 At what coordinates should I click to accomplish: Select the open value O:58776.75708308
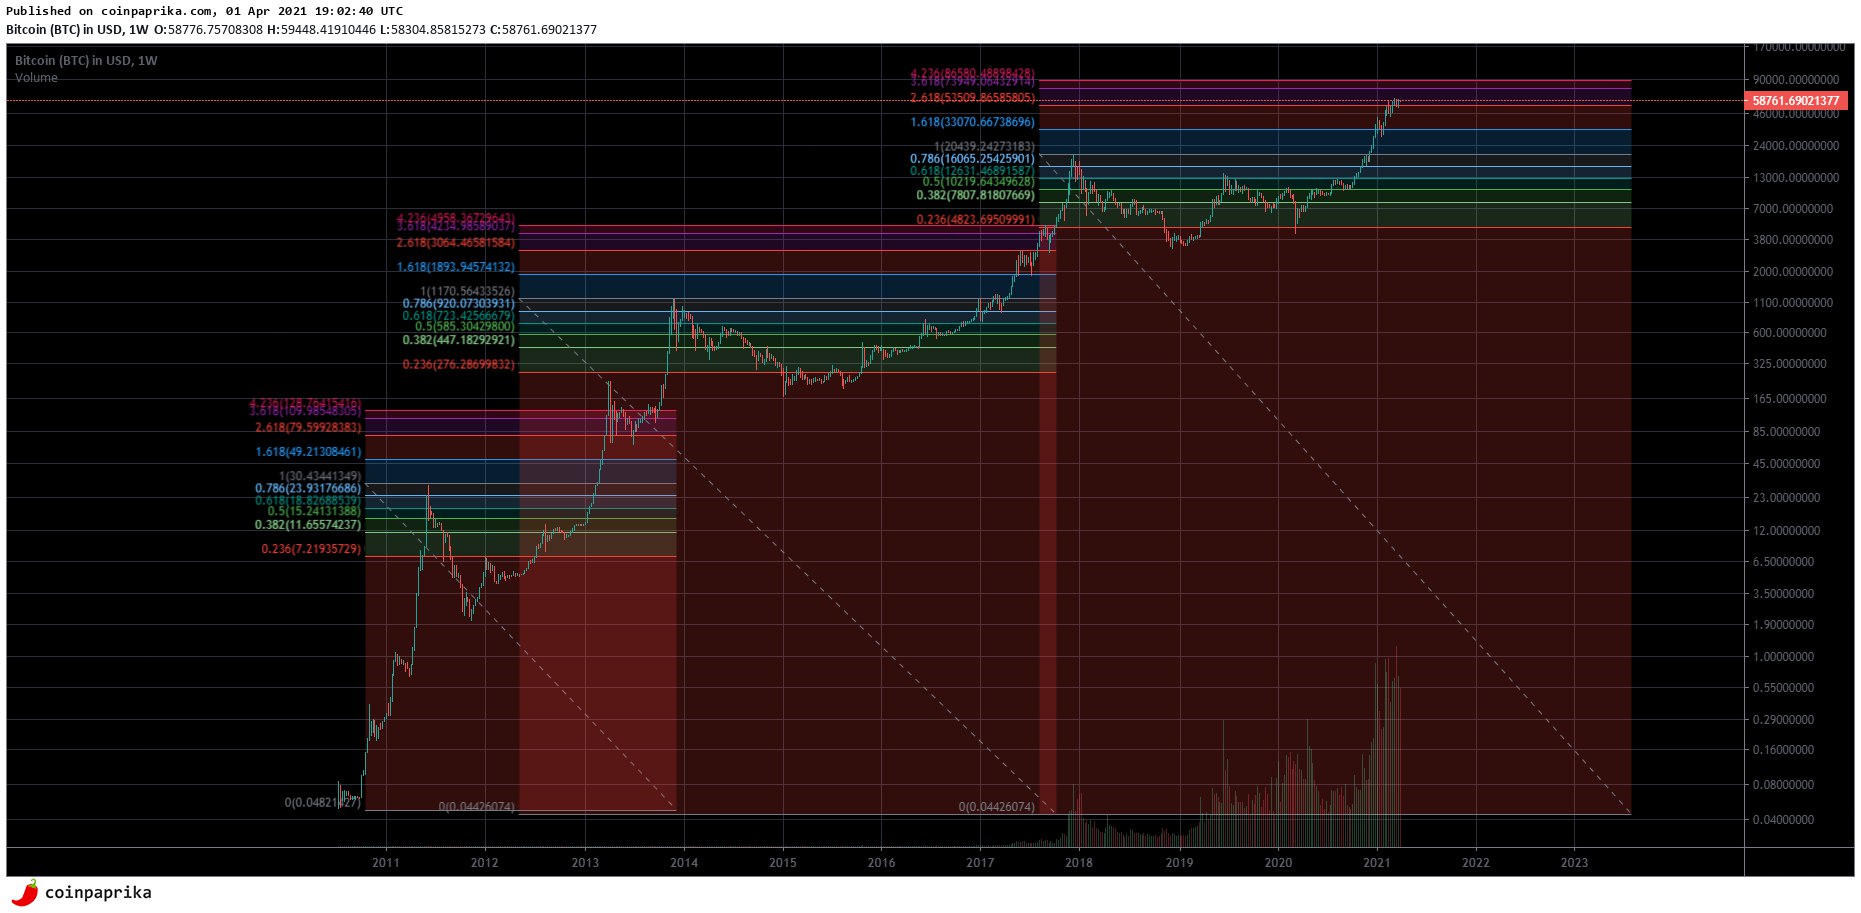click(209, 30)
